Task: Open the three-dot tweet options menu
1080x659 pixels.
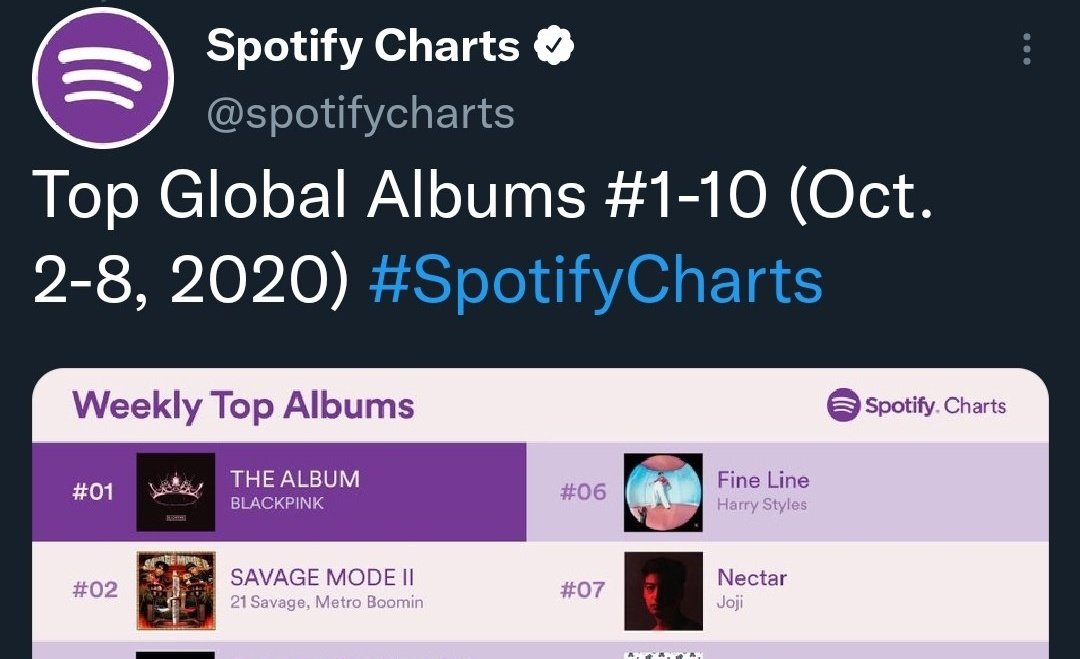Action: click(x=1027, y=49)
